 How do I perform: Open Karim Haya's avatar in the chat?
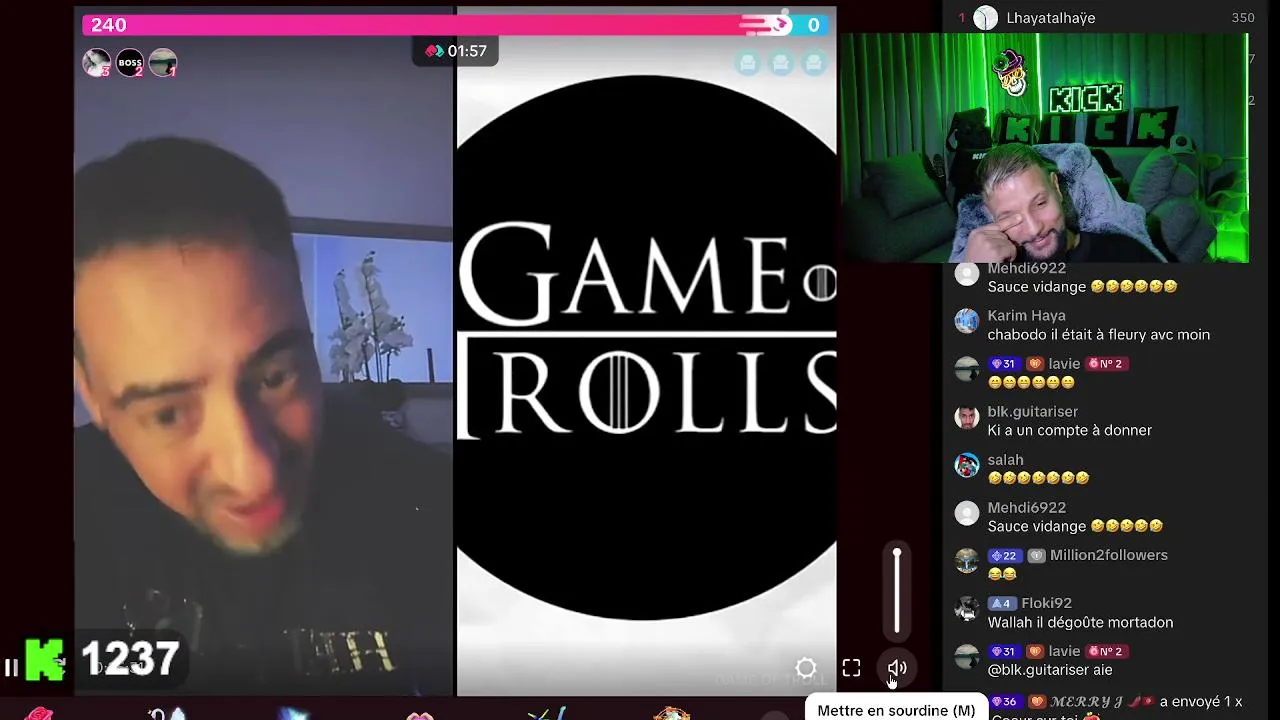pos(967,321)
